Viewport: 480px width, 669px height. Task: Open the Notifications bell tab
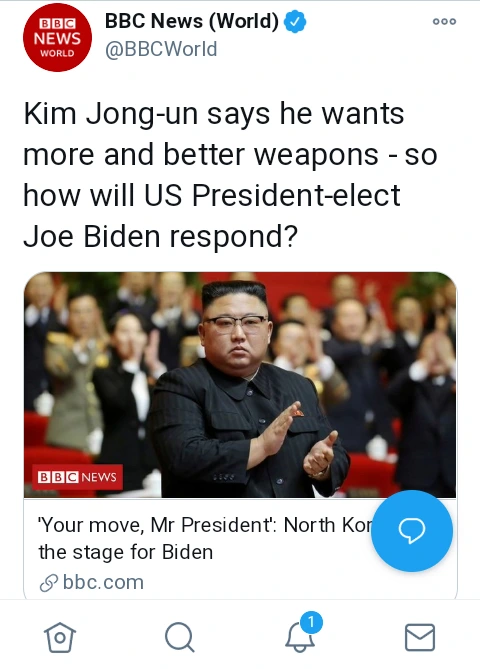point(300,637)
